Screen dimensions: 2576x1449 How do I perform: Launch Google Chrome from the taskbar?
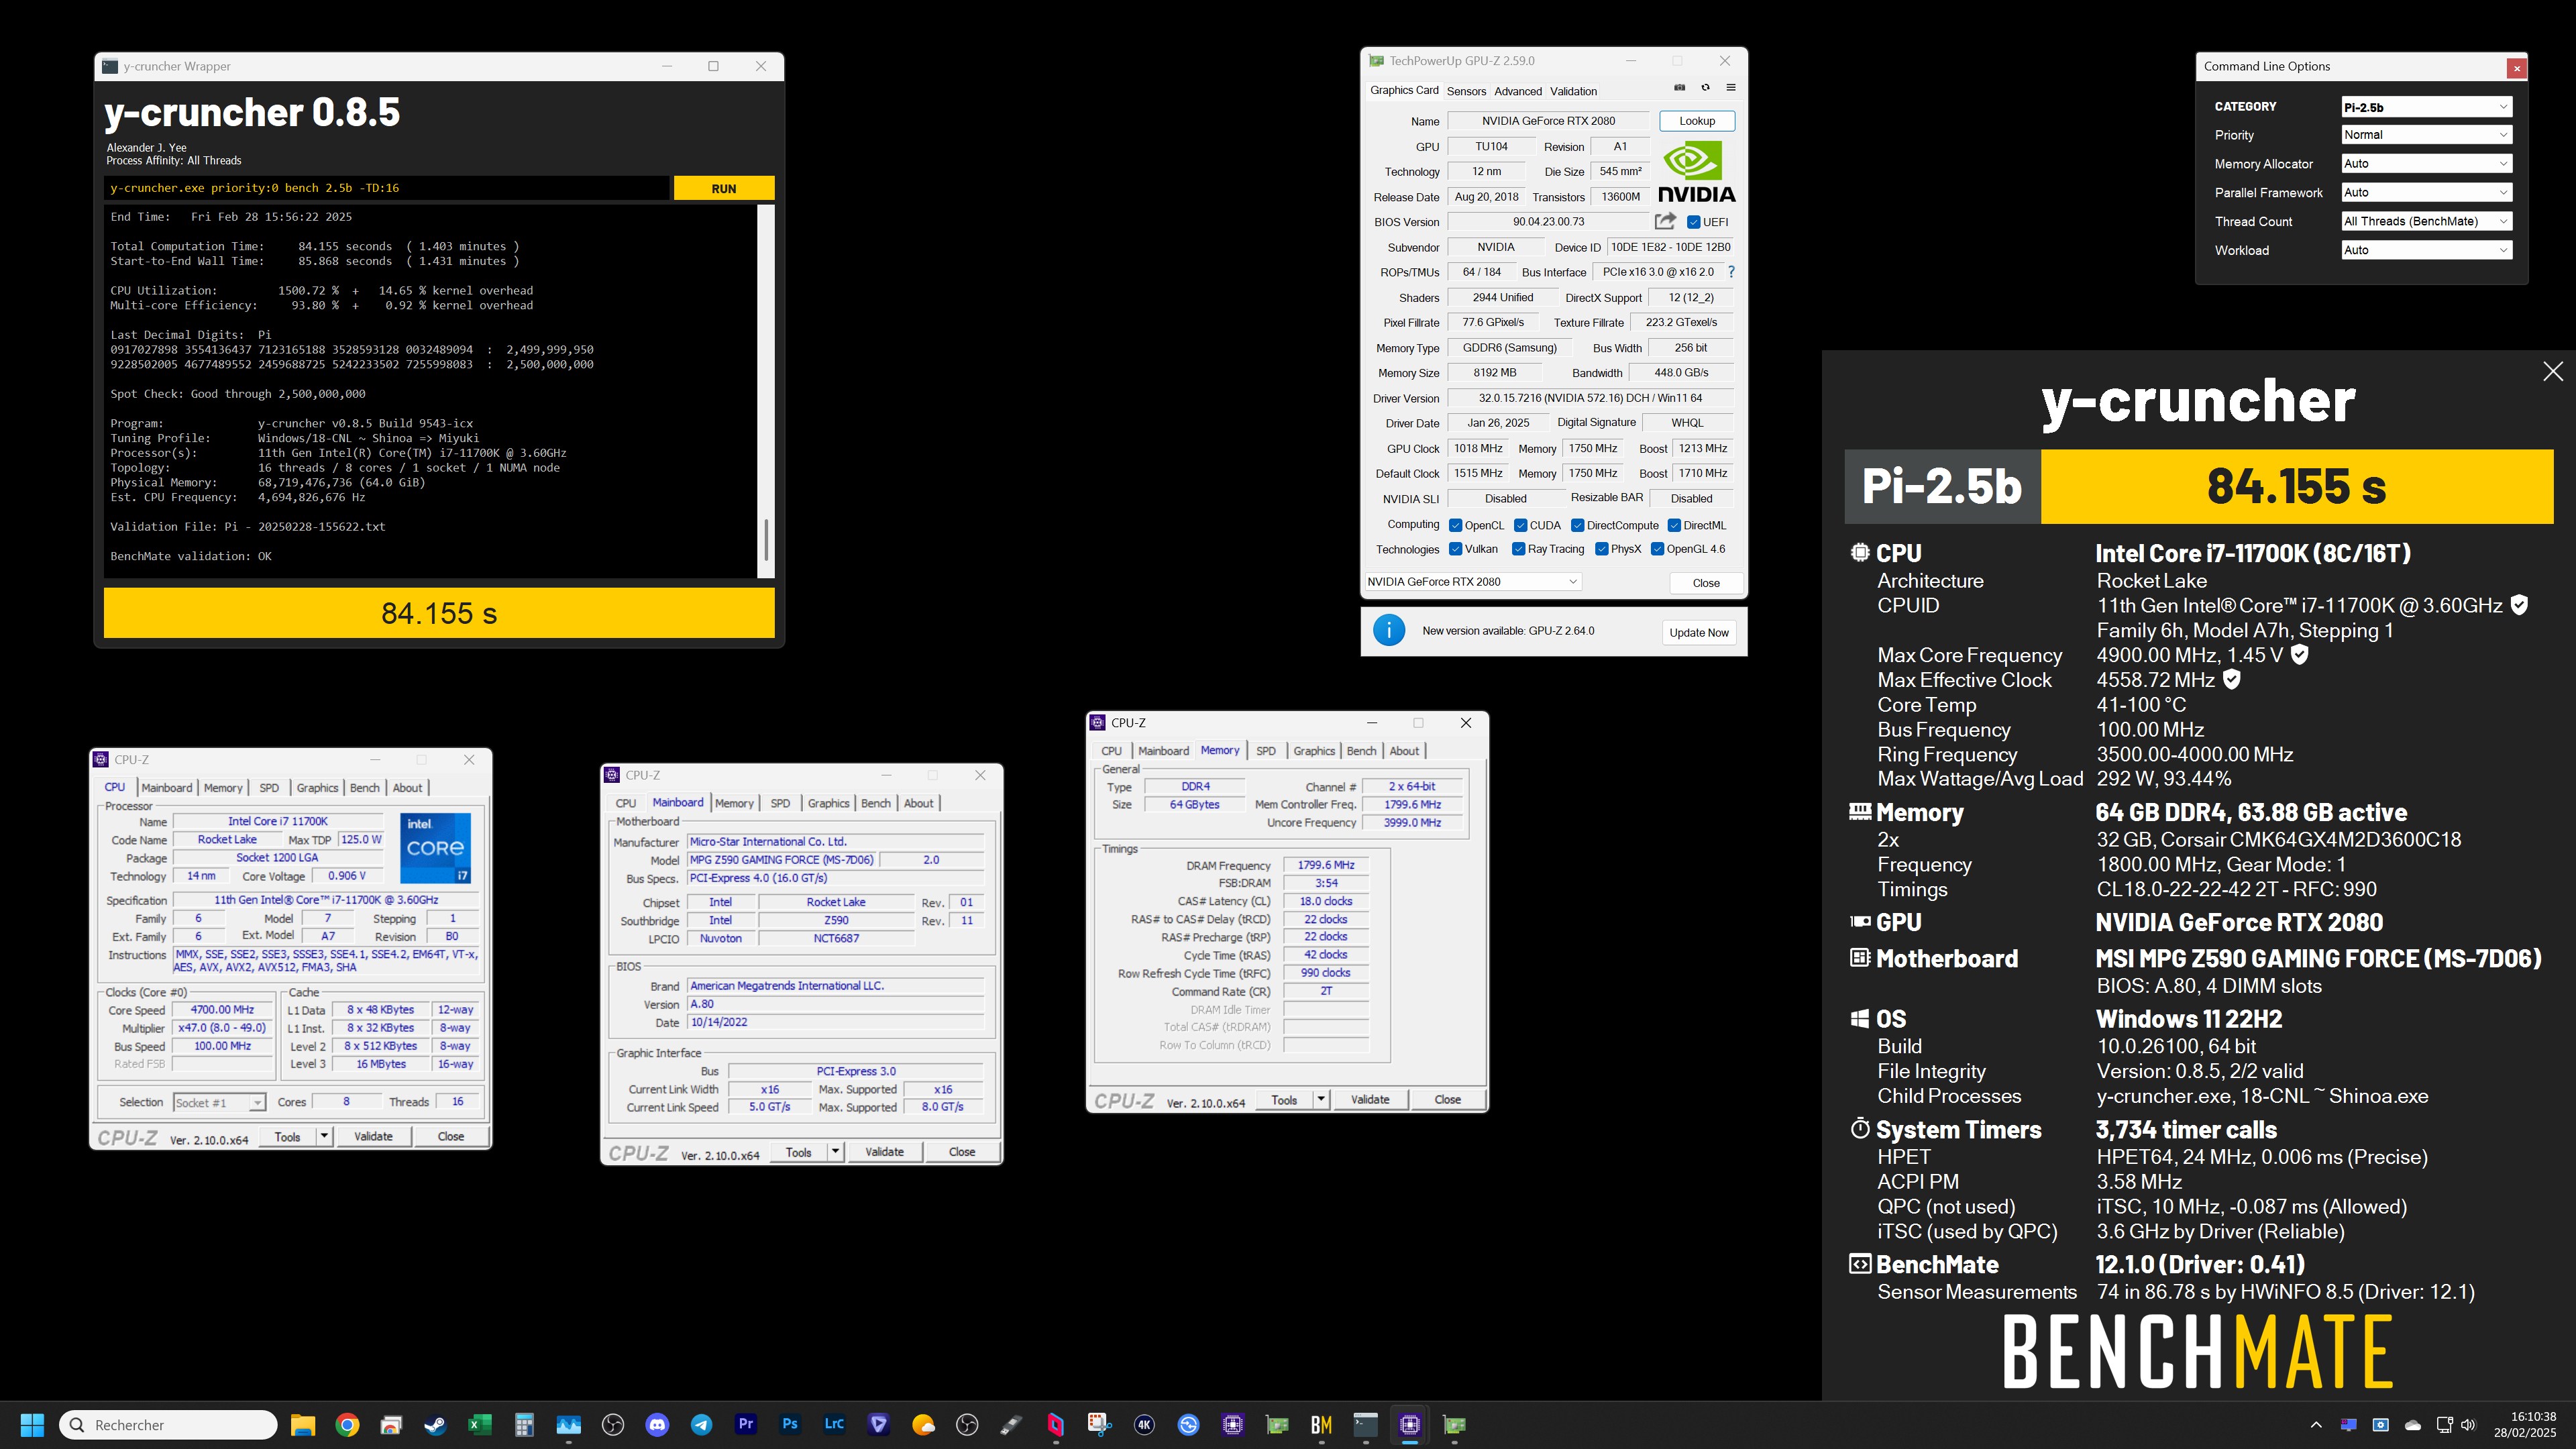[347, 1425]
